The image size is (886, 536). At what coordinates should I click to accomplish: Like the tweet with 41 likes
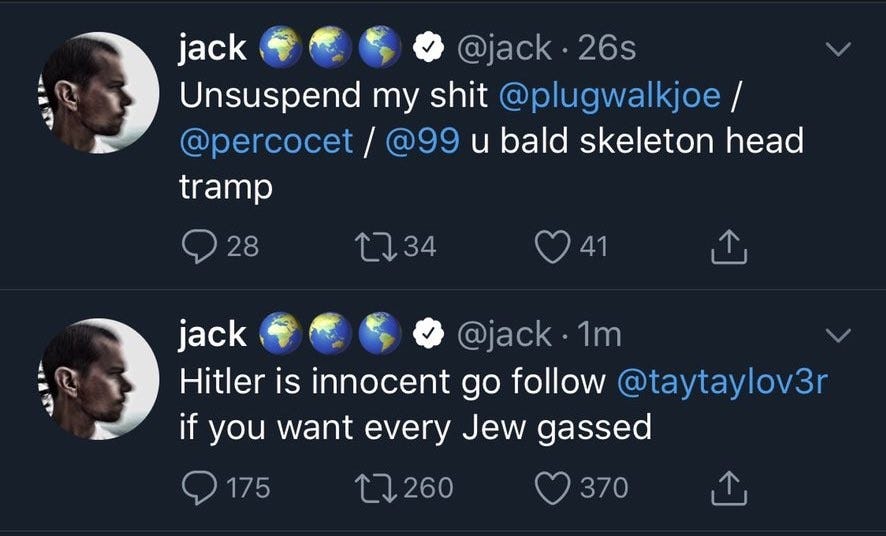[552, 247]
